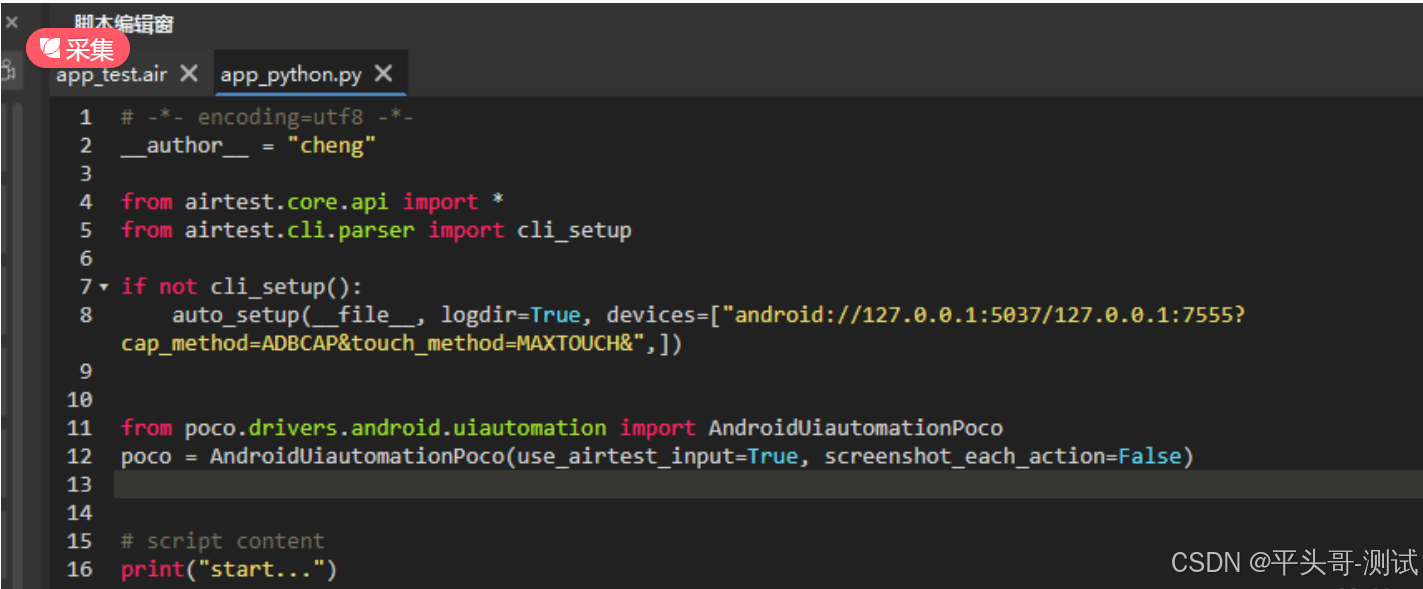The image size is (1423, 589).
Task: Click line number 8 in the gutter
Action: [x=86, y=315]
